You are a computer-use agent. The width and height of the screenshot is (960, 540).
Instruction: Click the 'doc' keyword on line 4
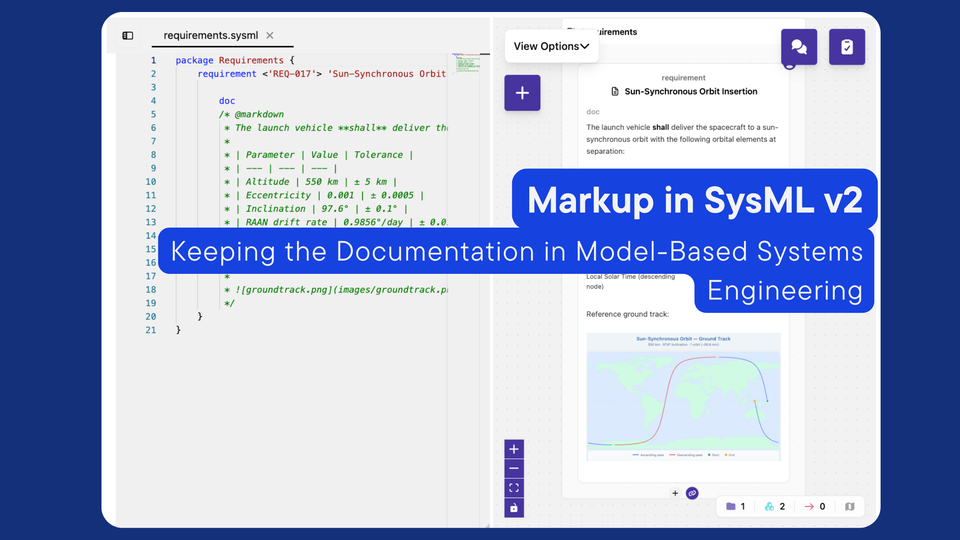(x=227, y=100)
